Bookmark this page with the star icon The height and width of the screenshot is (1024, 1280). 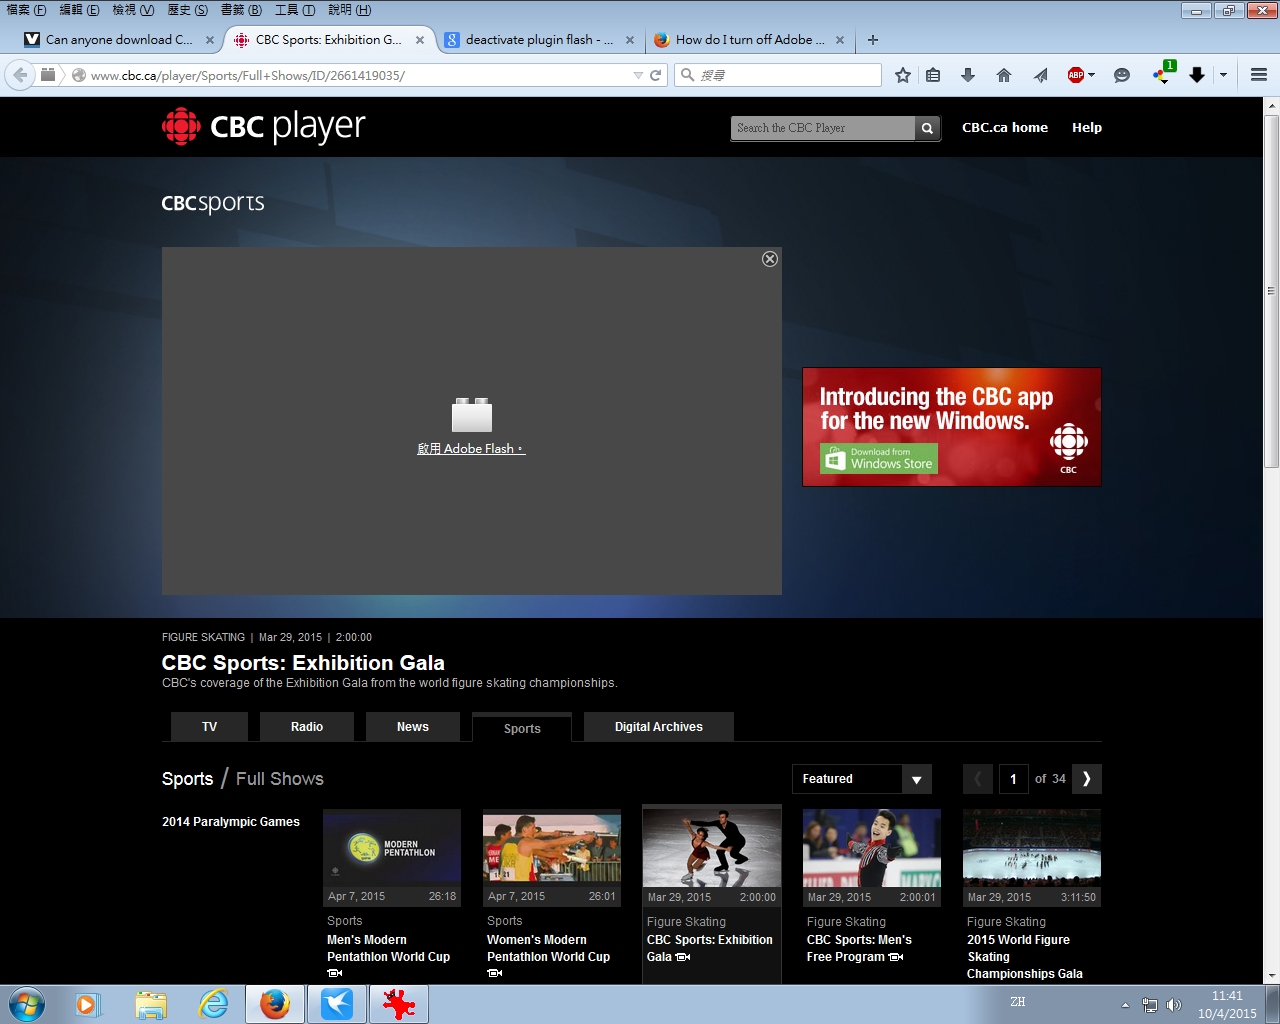pyautogui.click(x=903, y=75)
